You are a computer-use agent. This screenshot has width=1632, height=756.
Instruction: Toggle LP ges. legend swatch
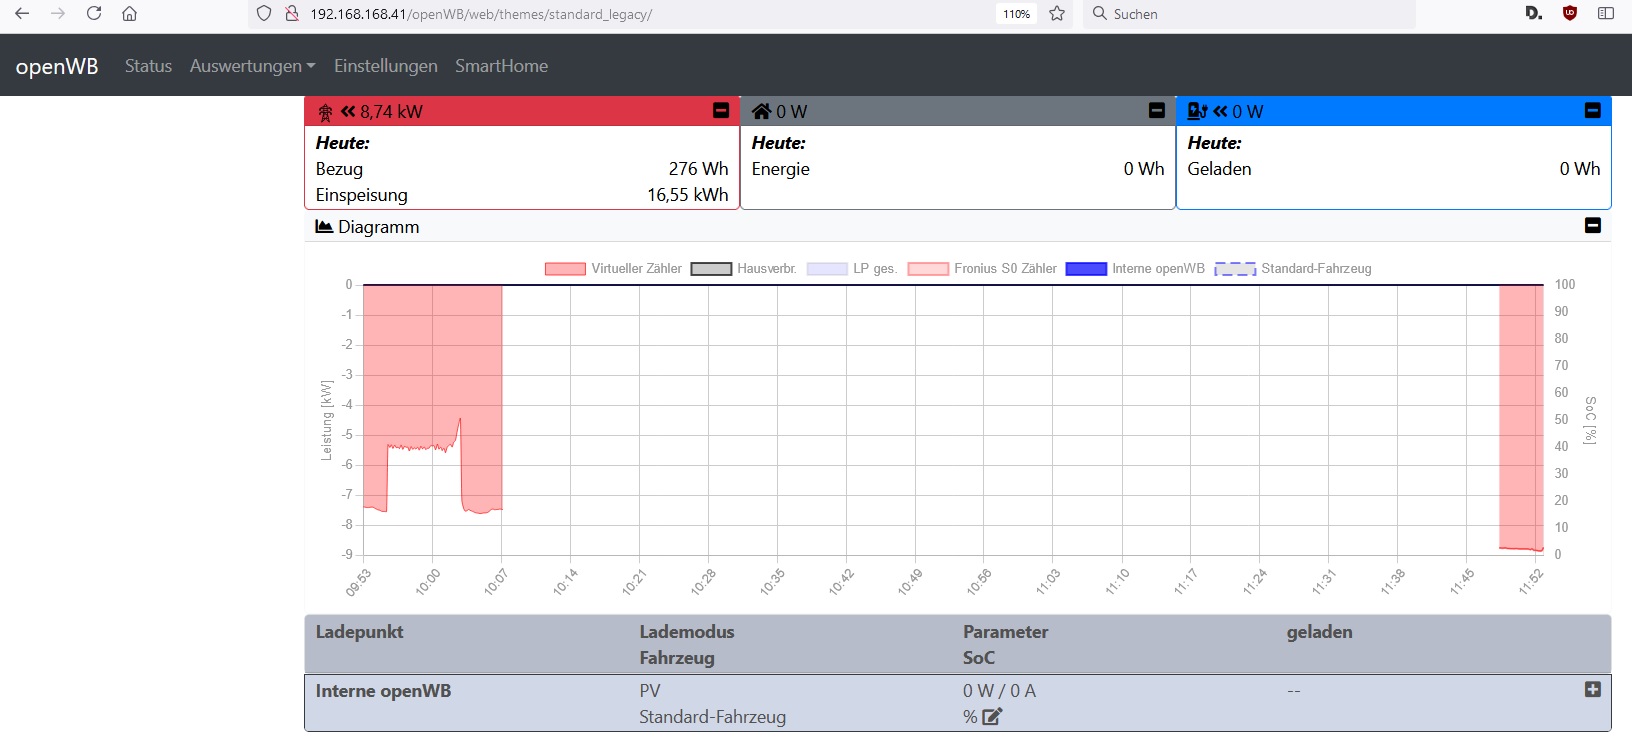[x=827, y=269]
